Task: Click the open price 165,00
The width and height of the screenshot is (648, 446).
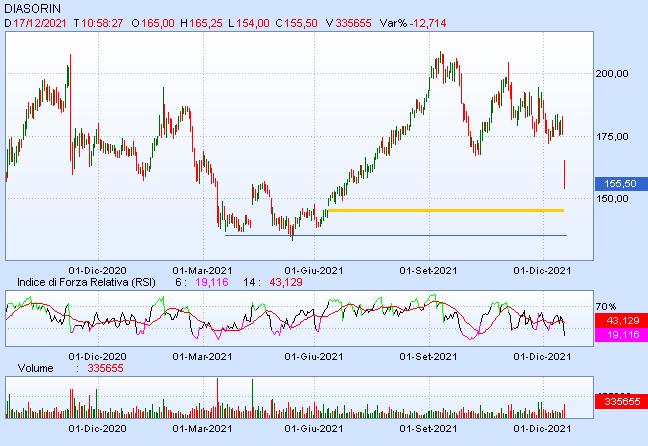Action: 158,23
